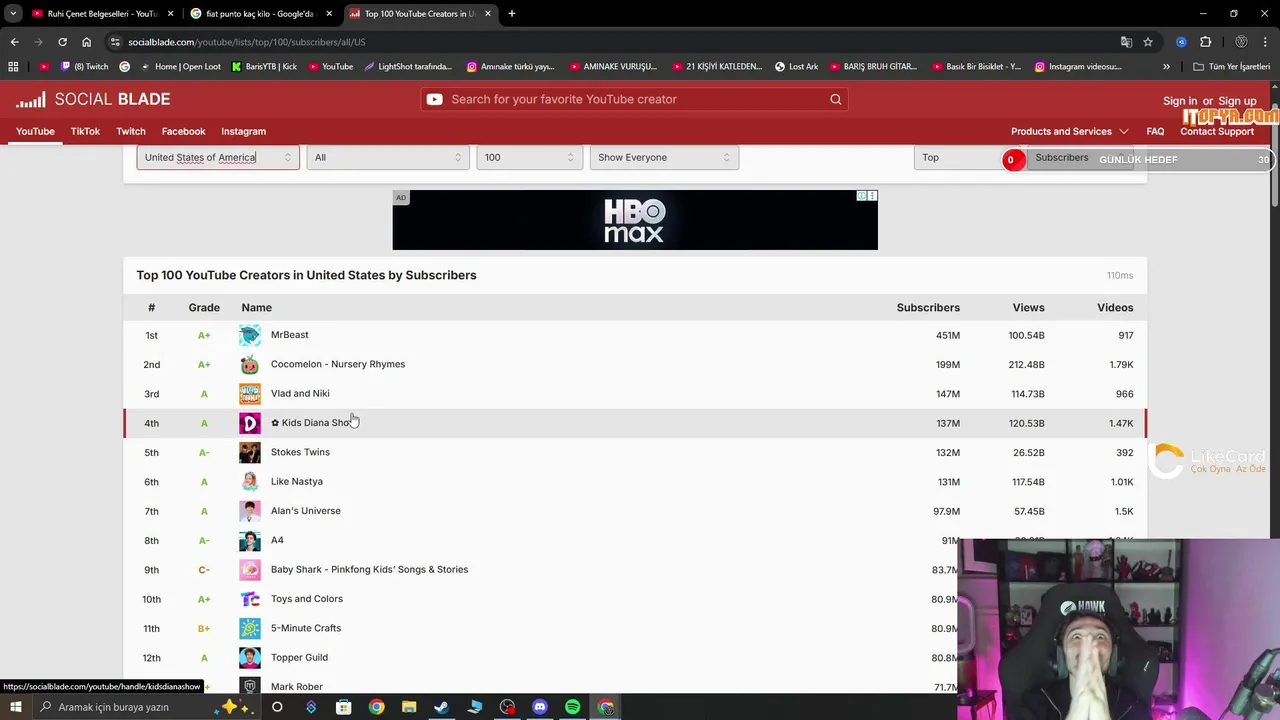The width and height of the screenshot is (1280, 720).
Task: Expand hidden bookmarks overflow chevron
Action: [x=1166, y=67]
